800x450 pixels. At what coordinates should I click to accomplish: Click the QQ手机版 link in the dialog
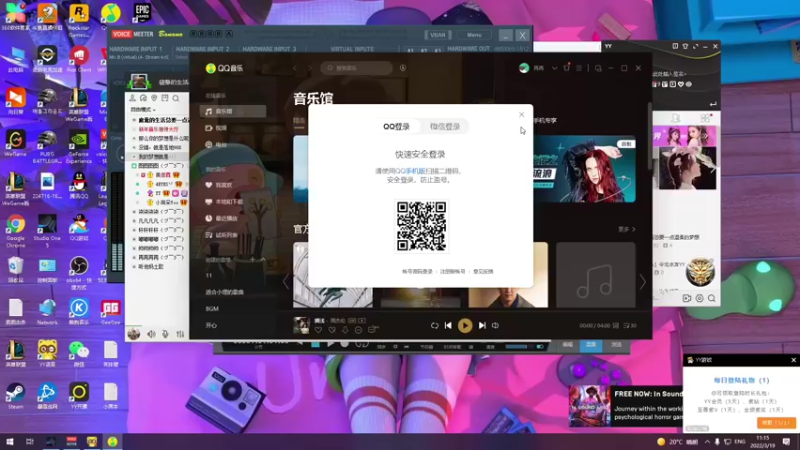410,171
